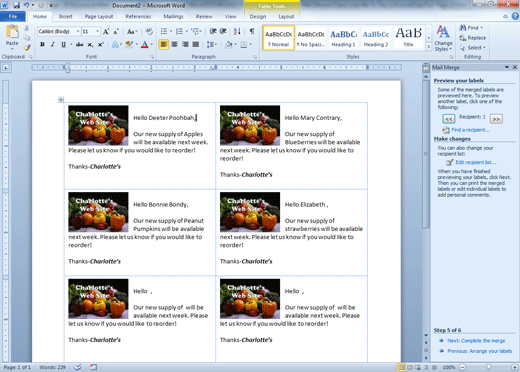Click the spelling proofing status icon
Image resolution: width=520 pixels, height=372 pixels.
pyautogui.click(x=78, y=367)
